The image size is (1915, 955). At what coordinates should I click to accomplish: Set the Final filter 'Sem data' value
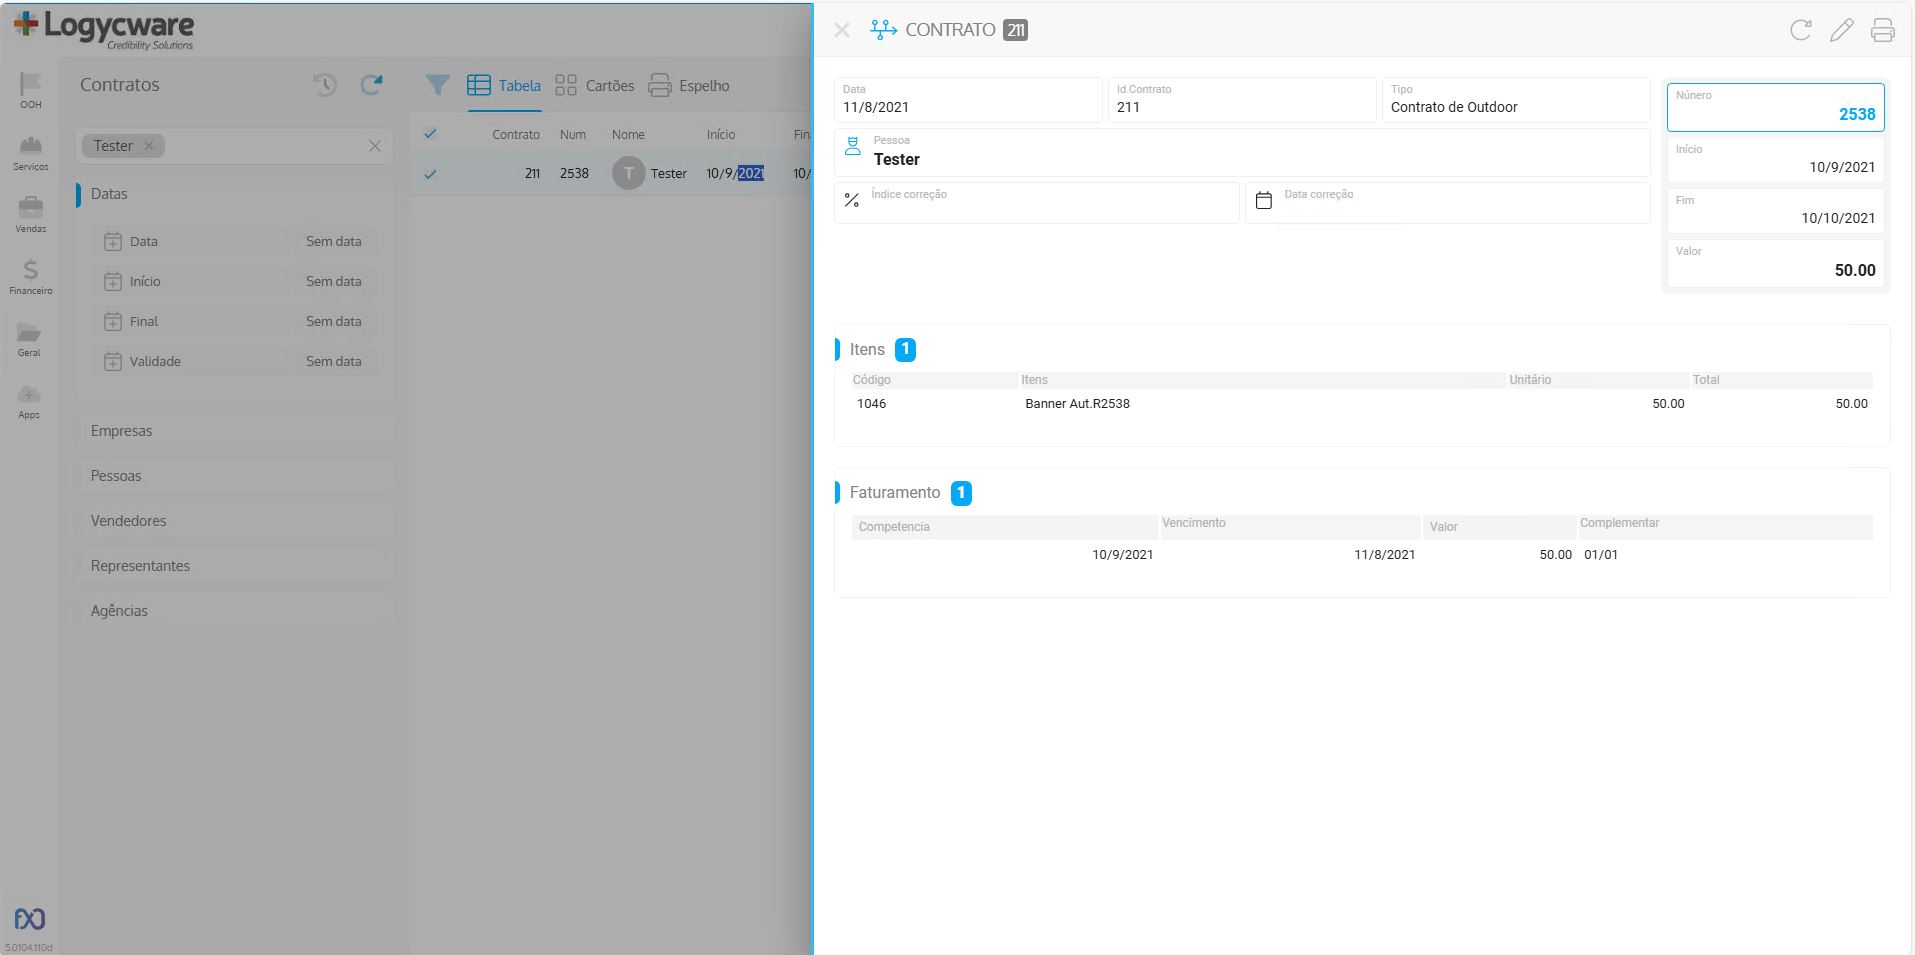334,321
